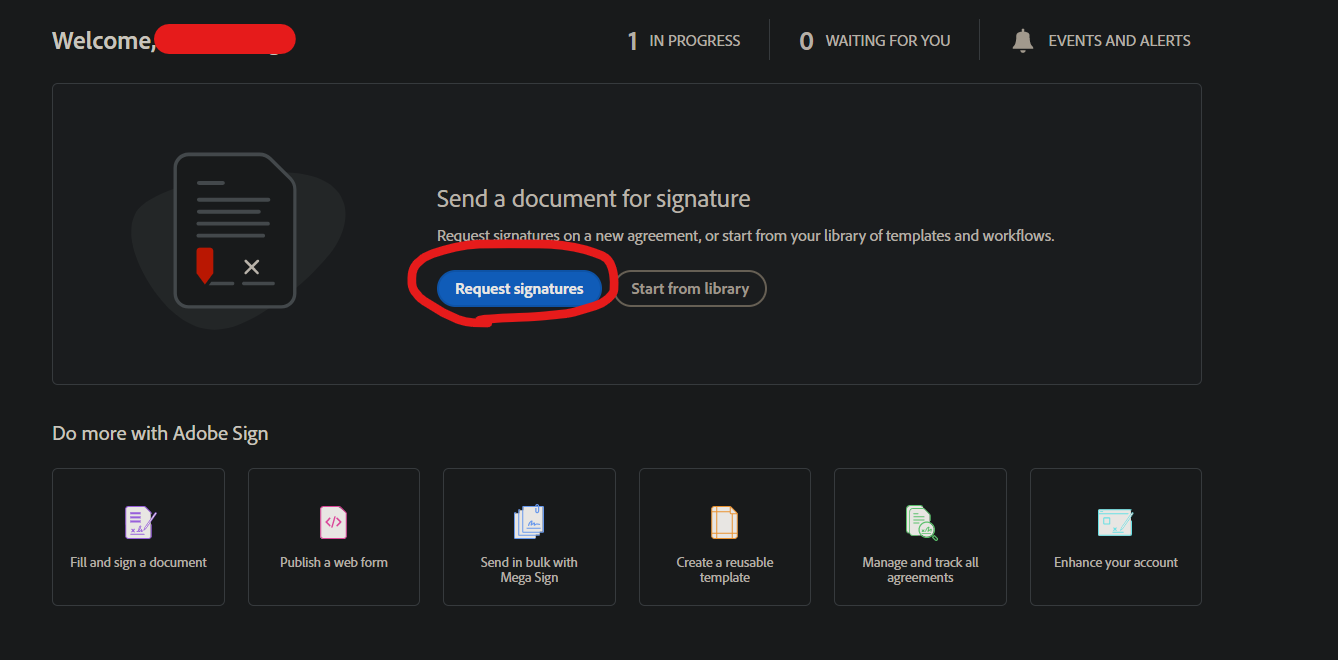Select "Manage and track all agreements" text

pos(920,570)
